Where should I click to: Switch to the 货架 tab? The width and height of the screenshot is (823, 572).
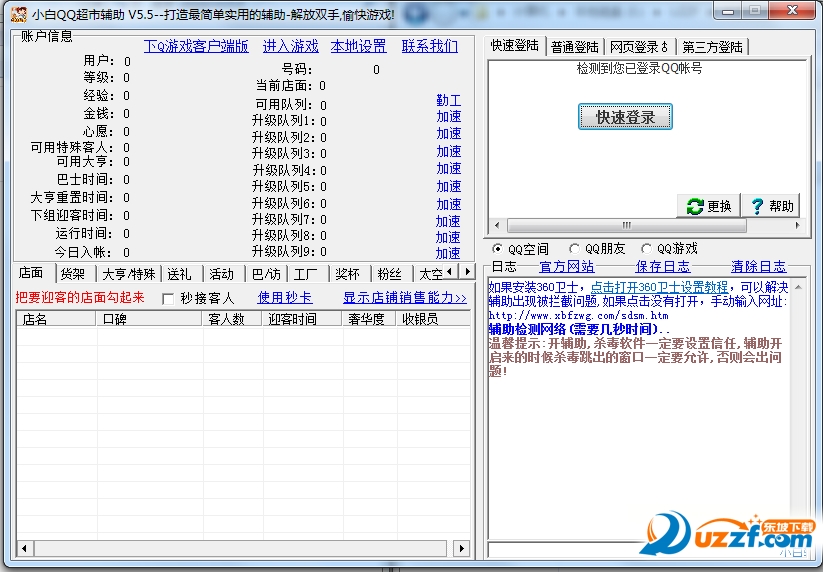(73, 274)
